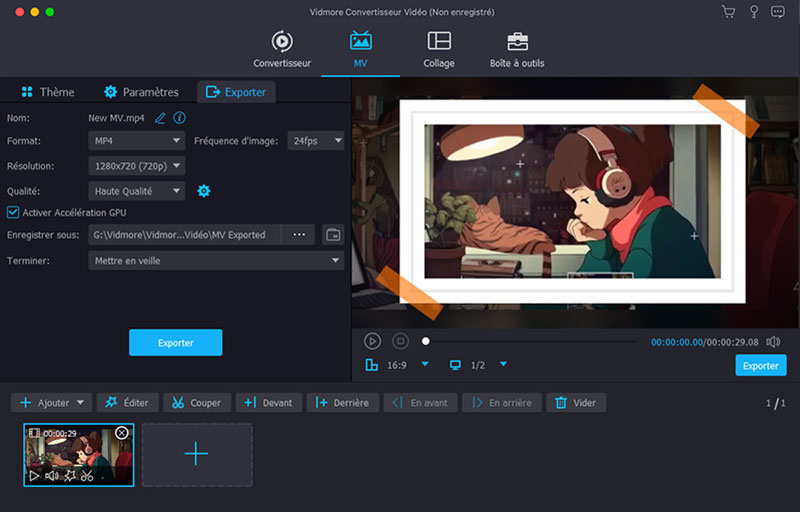Click the Vider trash button

point(576,403)
